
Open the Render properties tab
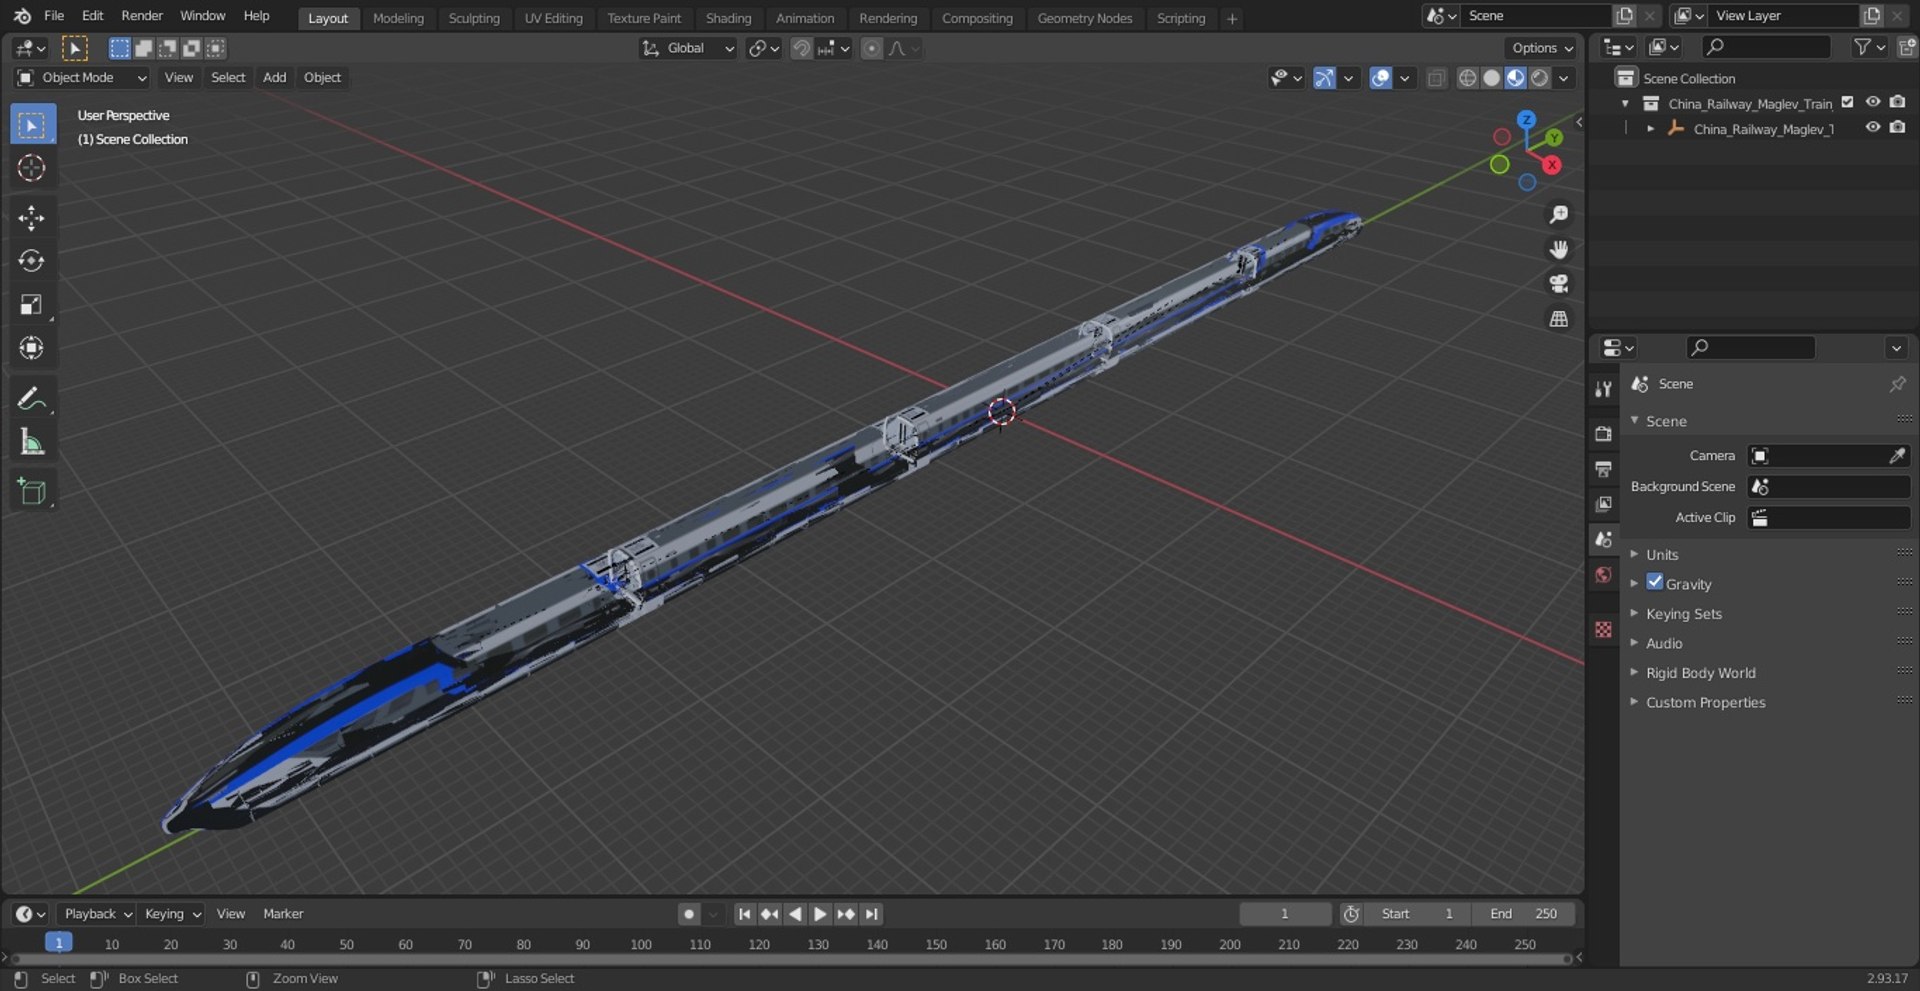click(x=1604, y=433)
